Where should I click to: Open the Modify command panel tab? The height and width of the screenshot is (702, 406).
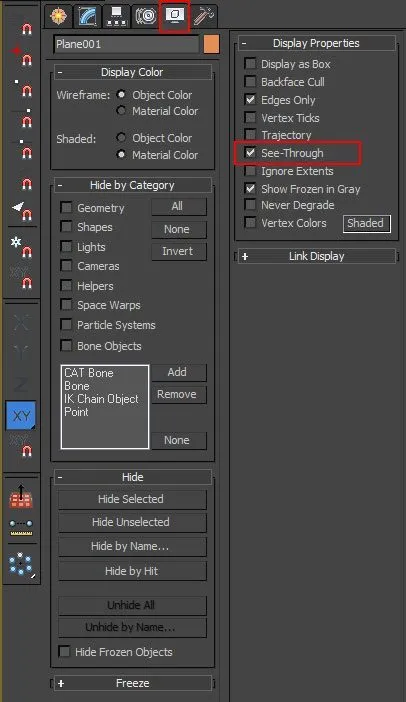[87, 16]
